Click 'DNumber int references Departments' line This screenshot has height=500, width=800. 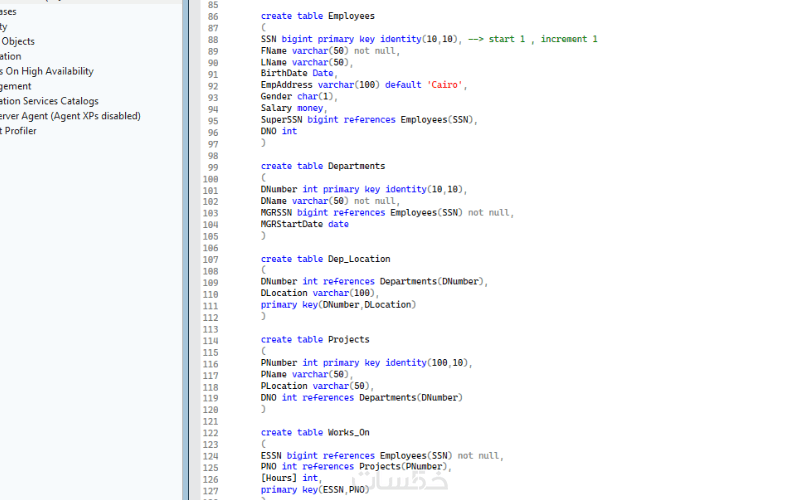click(x=374, y=282)
